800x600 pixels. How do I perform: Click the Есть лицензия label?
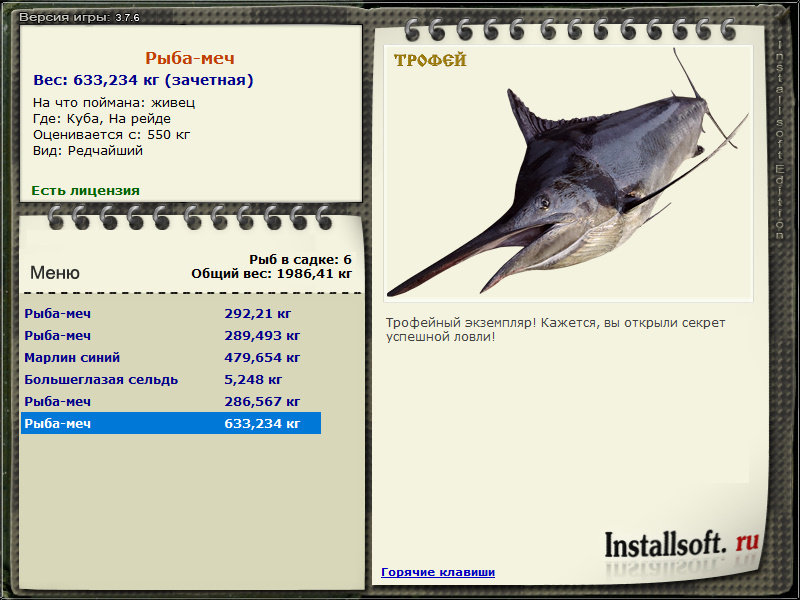pyautogui.click(x=85, y=190)
